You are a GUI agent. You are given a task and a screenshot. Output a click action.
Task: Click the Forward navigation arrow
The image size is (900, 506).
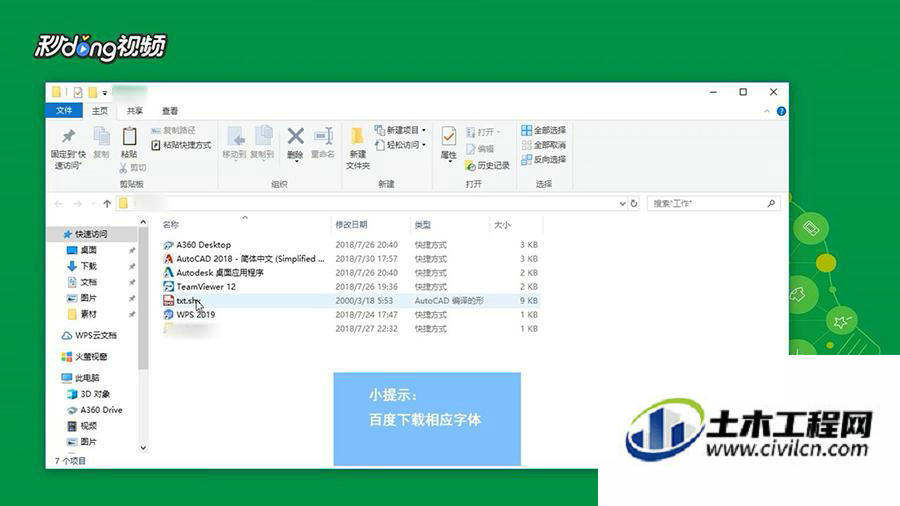[x=77, y=204]
